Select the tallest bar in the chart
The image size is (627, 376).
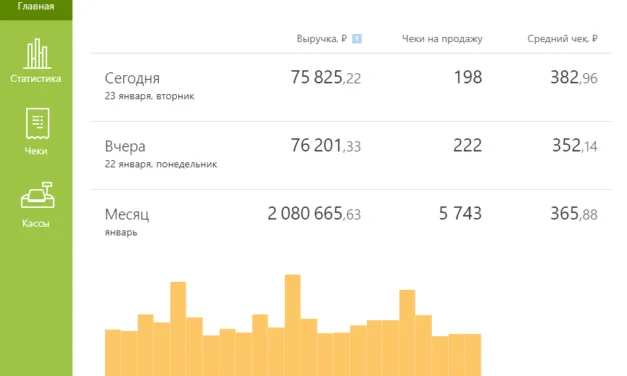(293, 325)
